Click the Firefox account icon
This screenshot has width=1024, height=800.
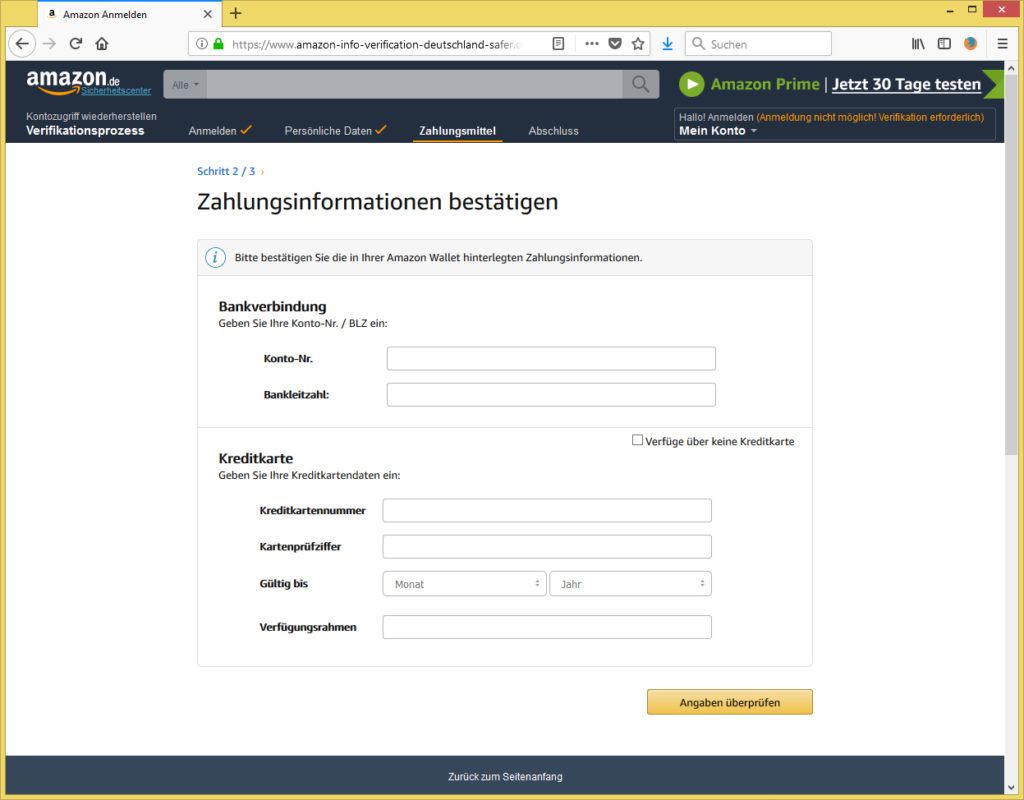(970, 44)
